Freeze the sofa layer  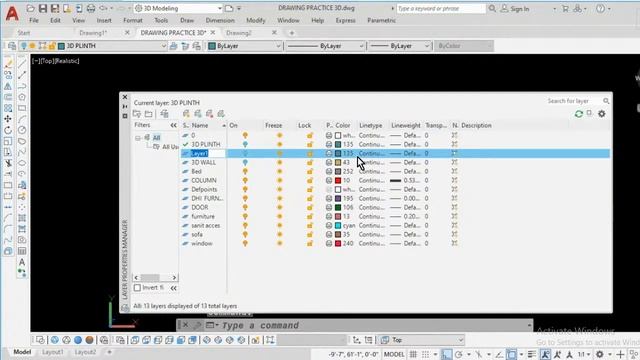(280, 234)
